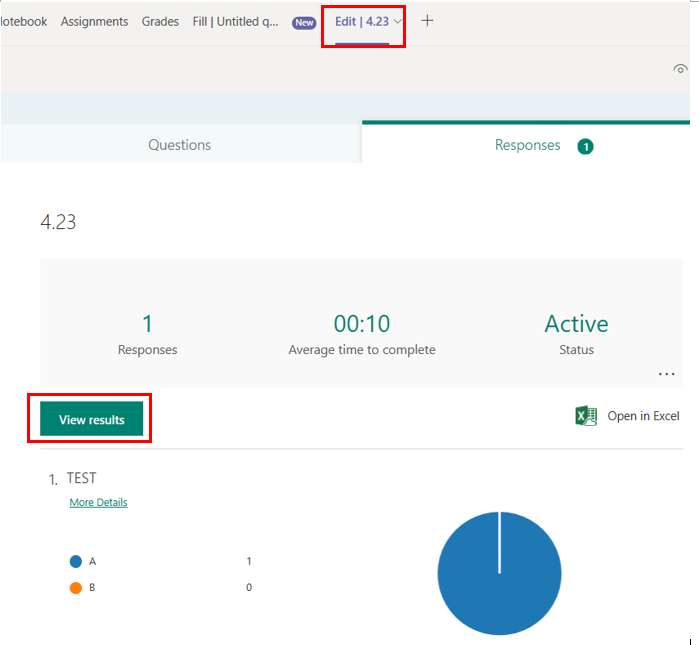Screen dimensions: 699x645
Task: Select the Edit | 4.23 tab
Action: 362,21
